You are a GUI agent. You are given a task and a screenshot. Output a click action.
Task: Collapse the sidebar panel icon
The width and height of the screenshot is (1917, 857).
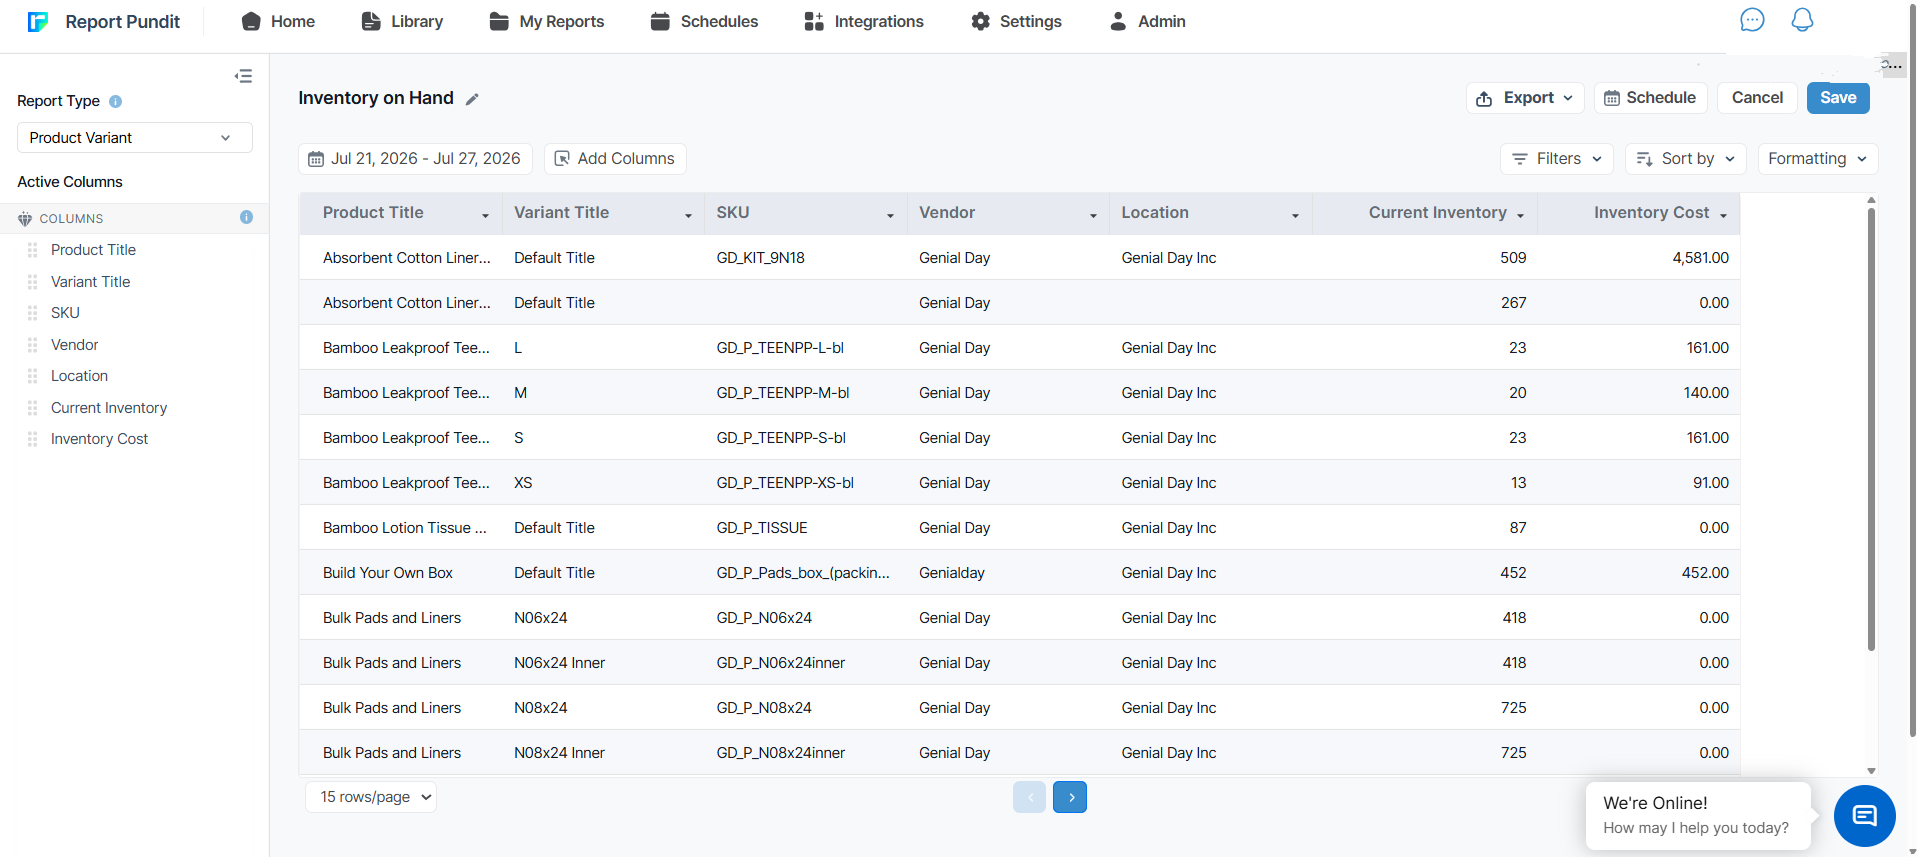[x=243, y=76]
